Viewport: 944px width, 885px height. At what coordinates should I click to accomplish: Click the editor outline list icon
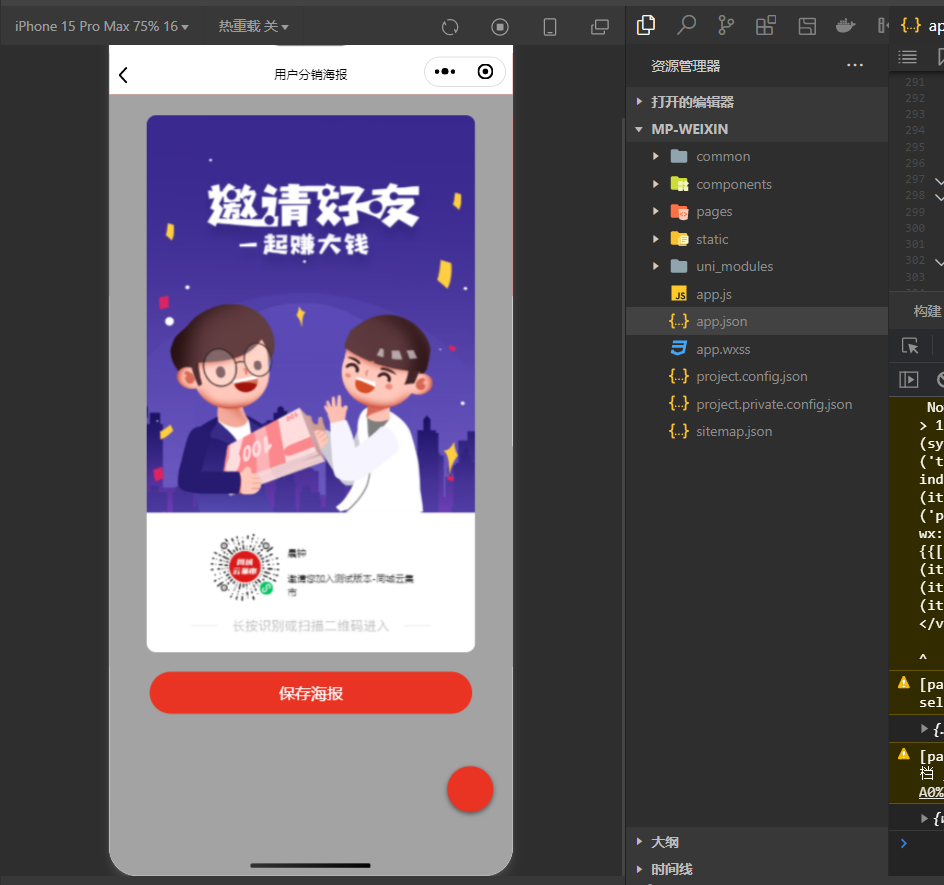[x=907, y=57]
